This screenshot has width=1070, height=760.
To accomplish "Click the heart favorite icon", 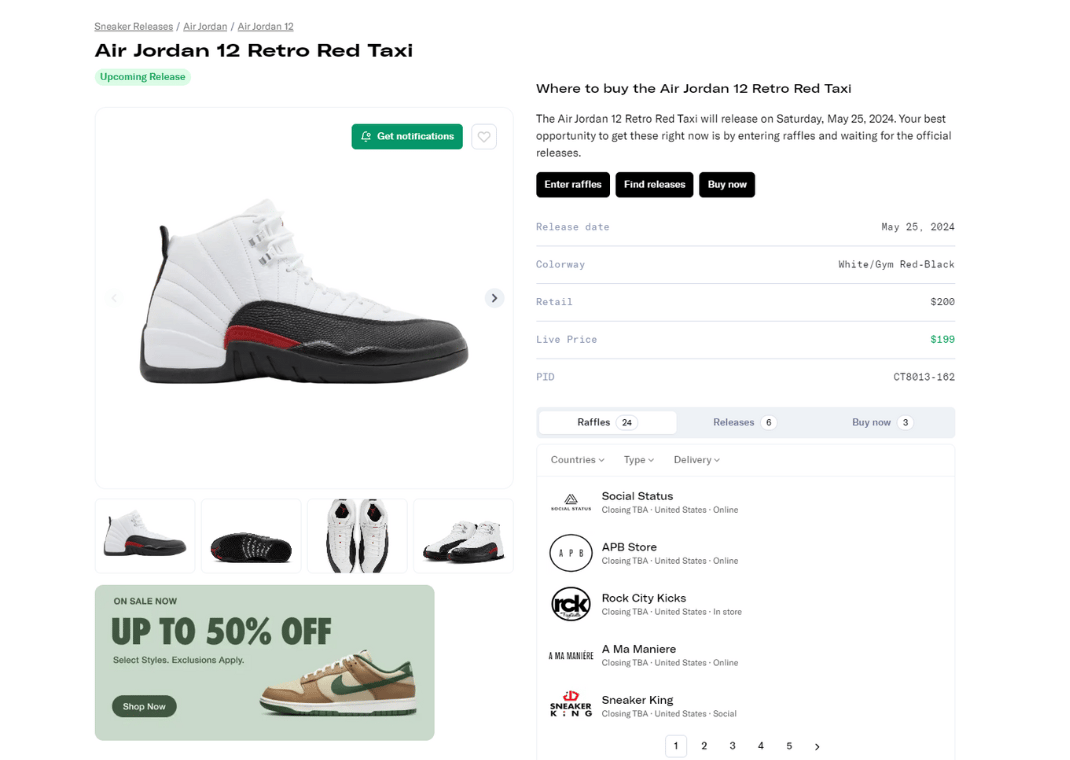I will coord(484,137).
